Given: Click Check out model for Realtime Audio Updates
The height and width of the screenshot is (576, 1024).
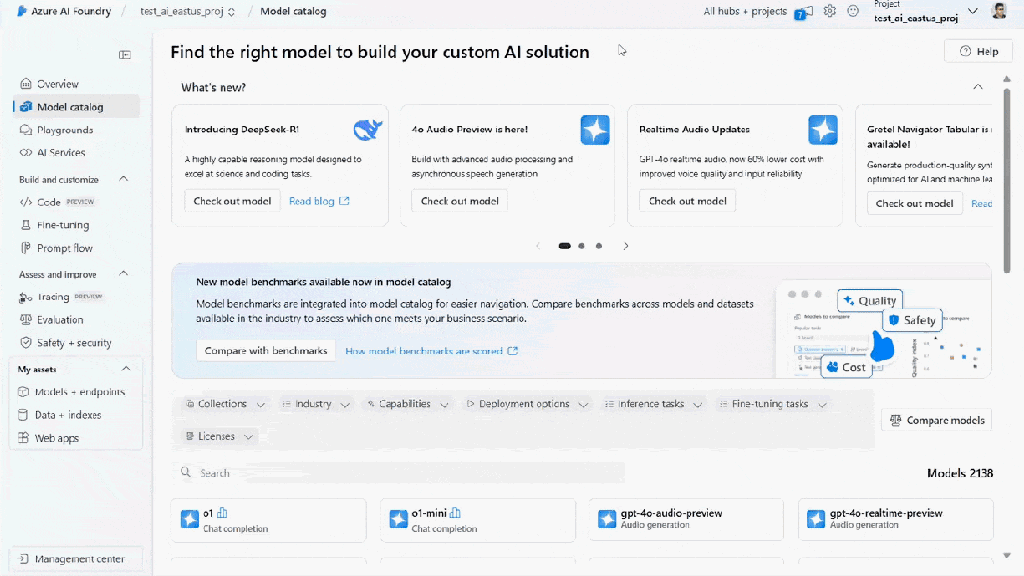Looking at the screenshot, I should [687, 201].
